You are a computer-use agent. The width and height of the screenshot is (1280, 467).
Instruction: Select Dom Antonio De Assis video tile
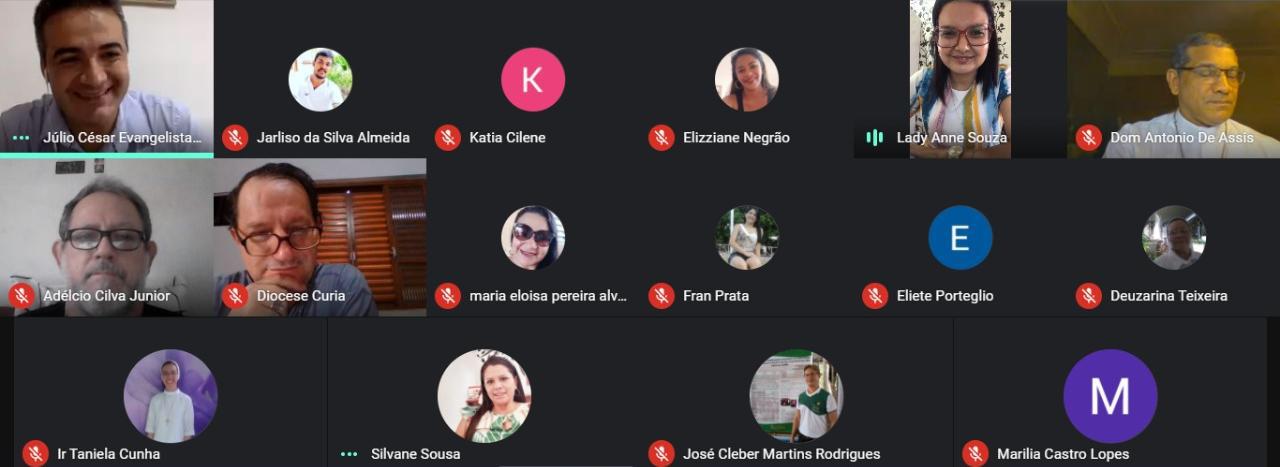(x=1173, y=79)
